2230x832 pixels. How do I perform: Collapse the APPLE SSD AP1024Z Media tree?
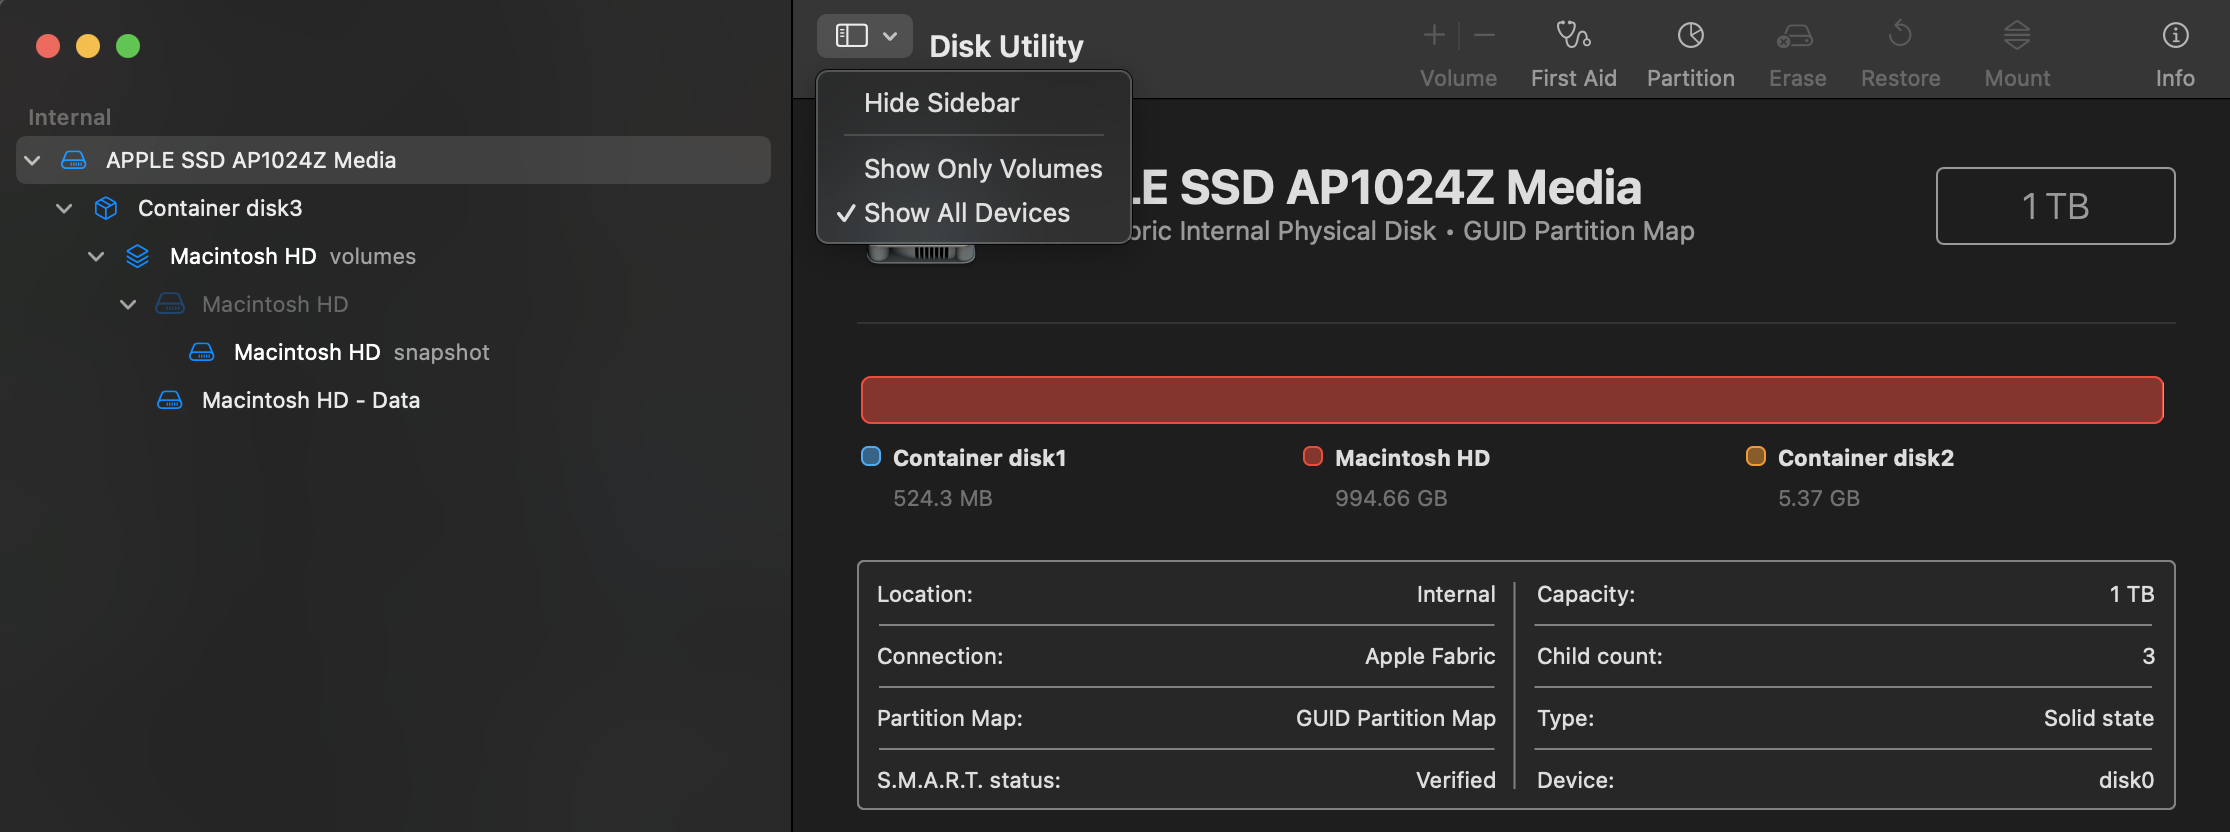(33, 160)
